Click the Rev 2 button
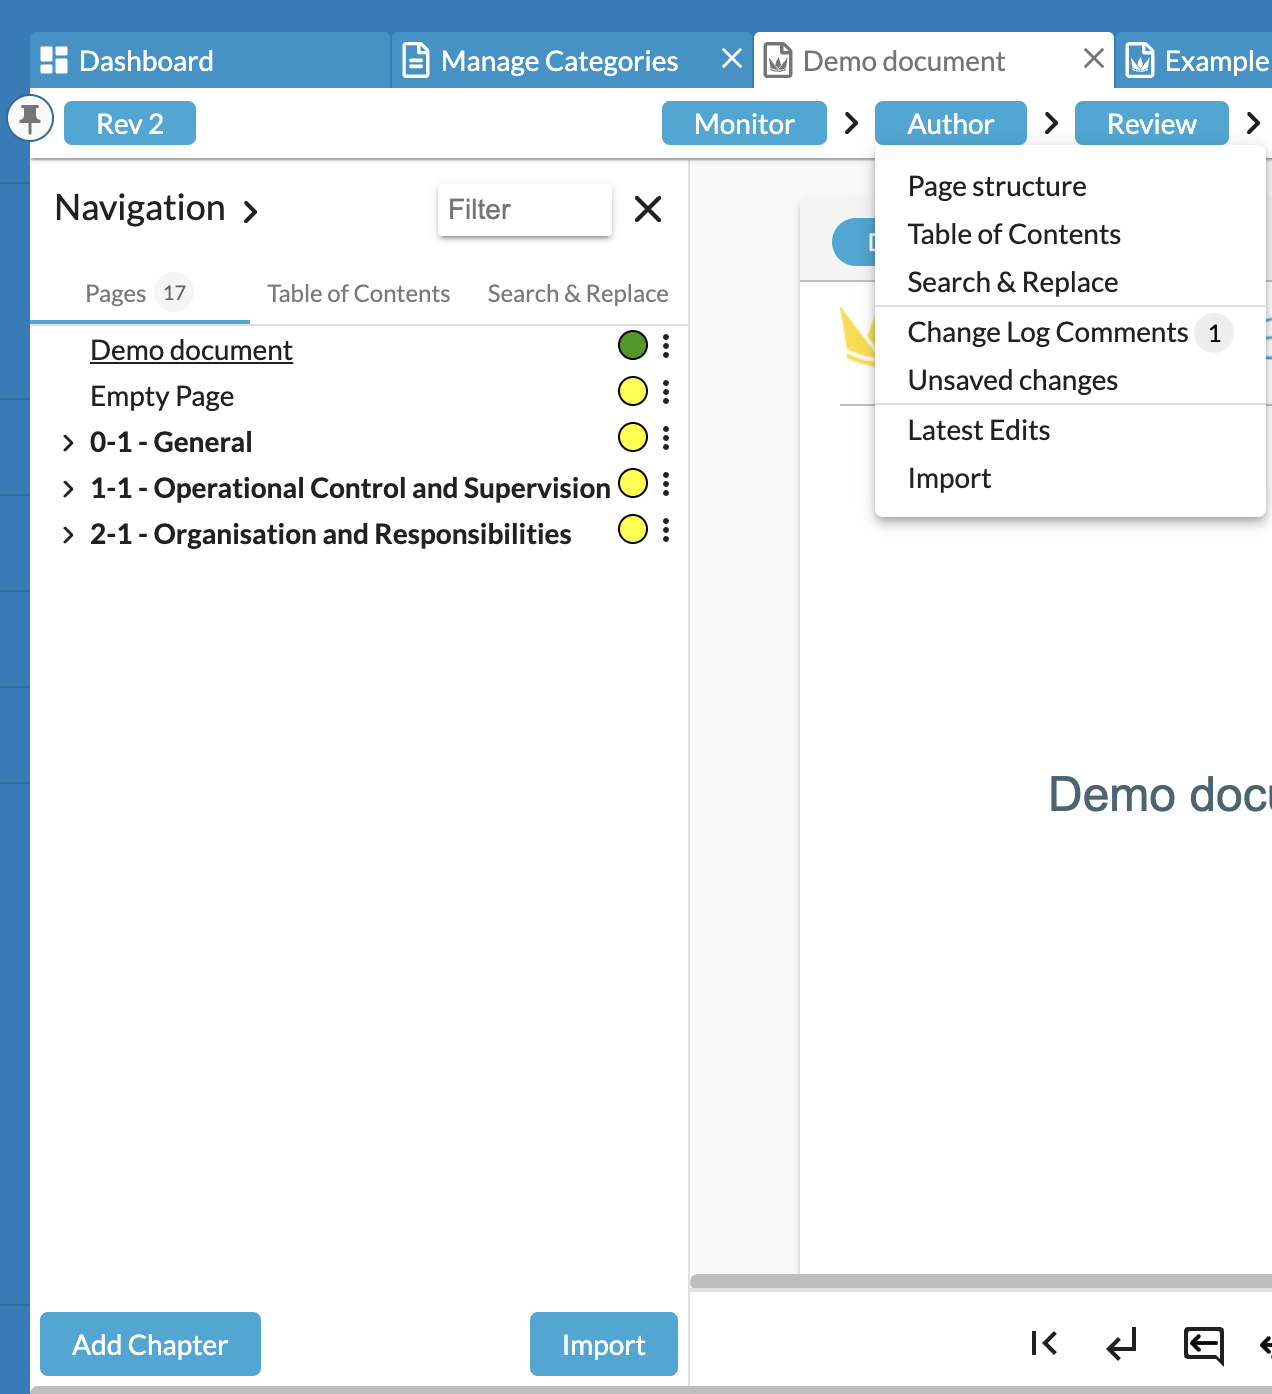This screenshot has height=1394, width=1272. (x=129, y=122)
